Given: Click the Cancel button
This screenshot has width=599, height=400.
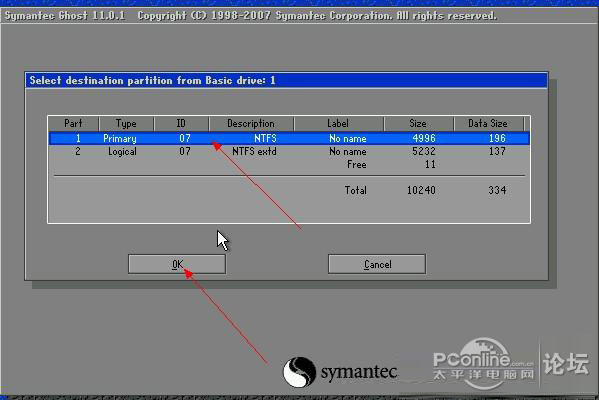Looking at the screenshot, I should (377, 264).
